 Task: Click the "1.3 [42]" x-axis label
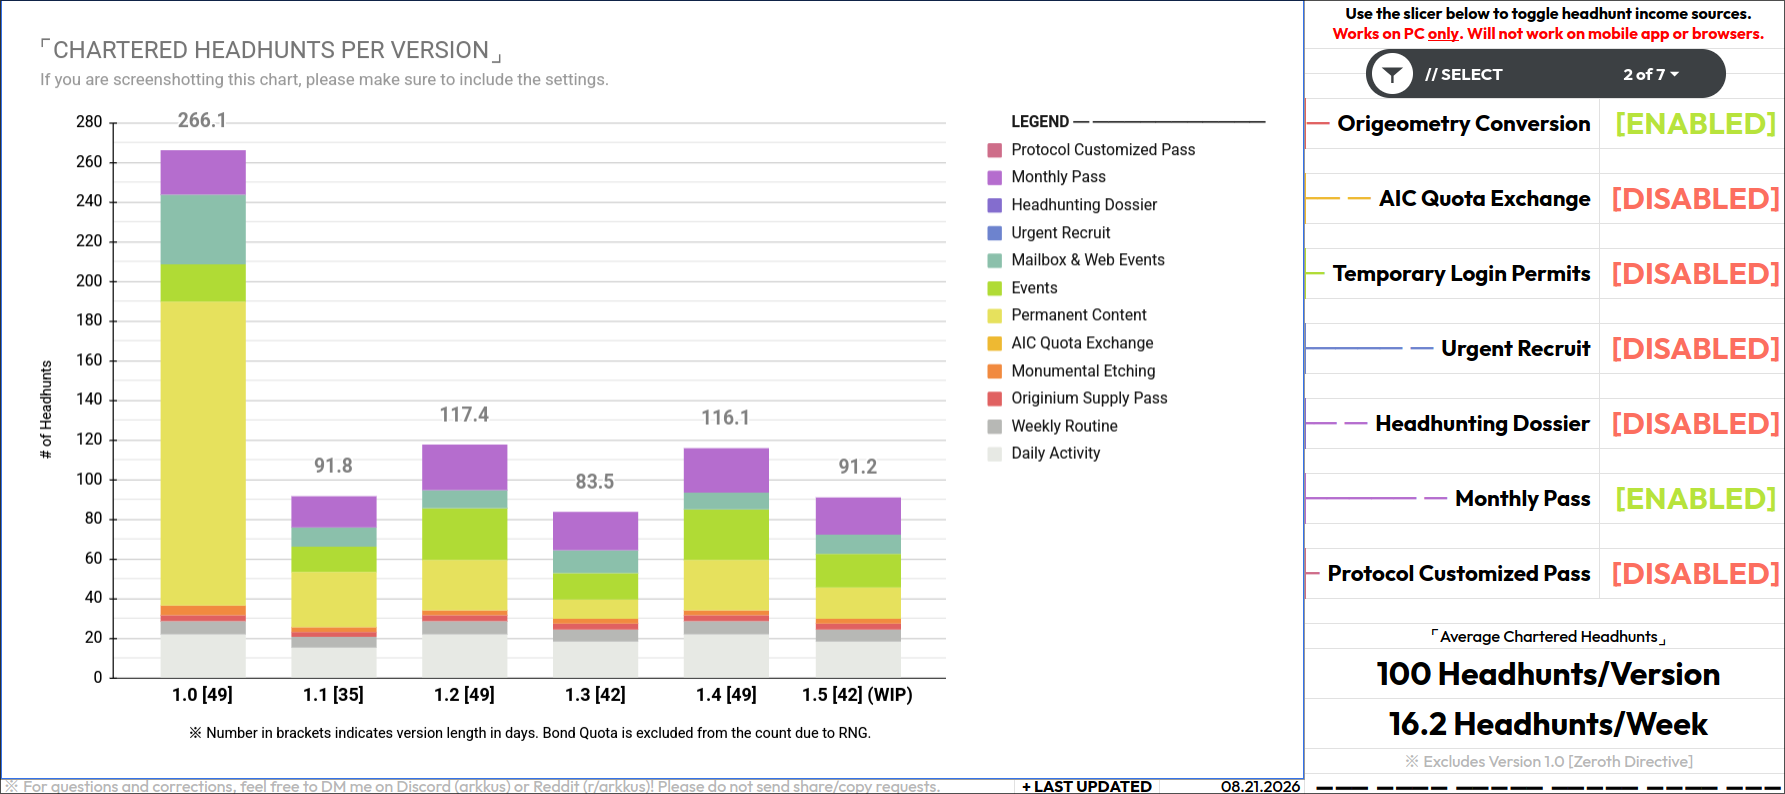[x=595, y=695]
